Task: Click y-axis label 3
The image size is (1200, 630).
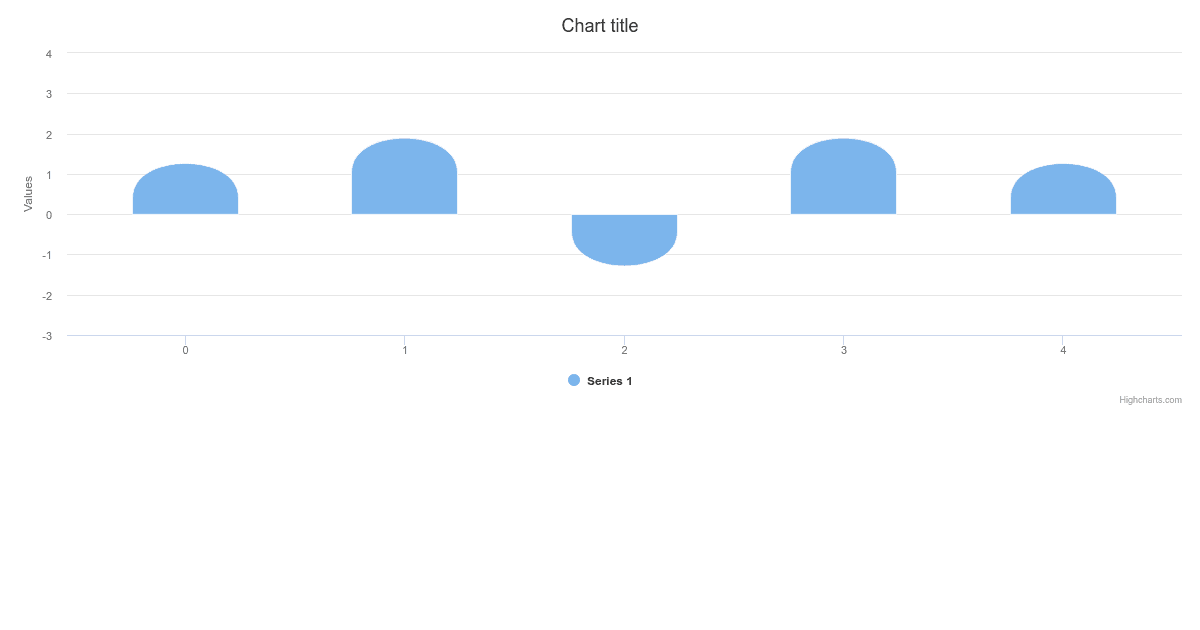Action: click(49, 94)
